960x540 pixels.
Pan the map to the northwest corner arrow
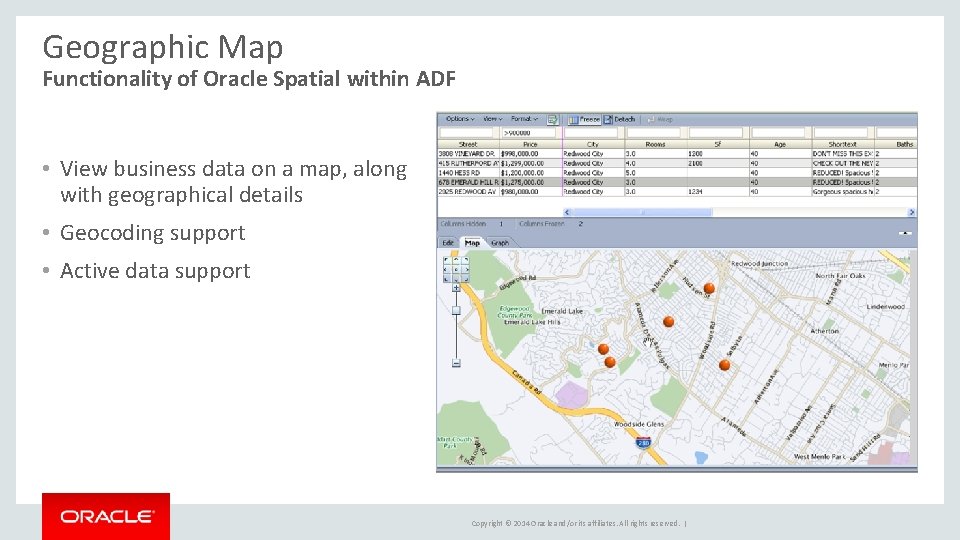point(446,260)
